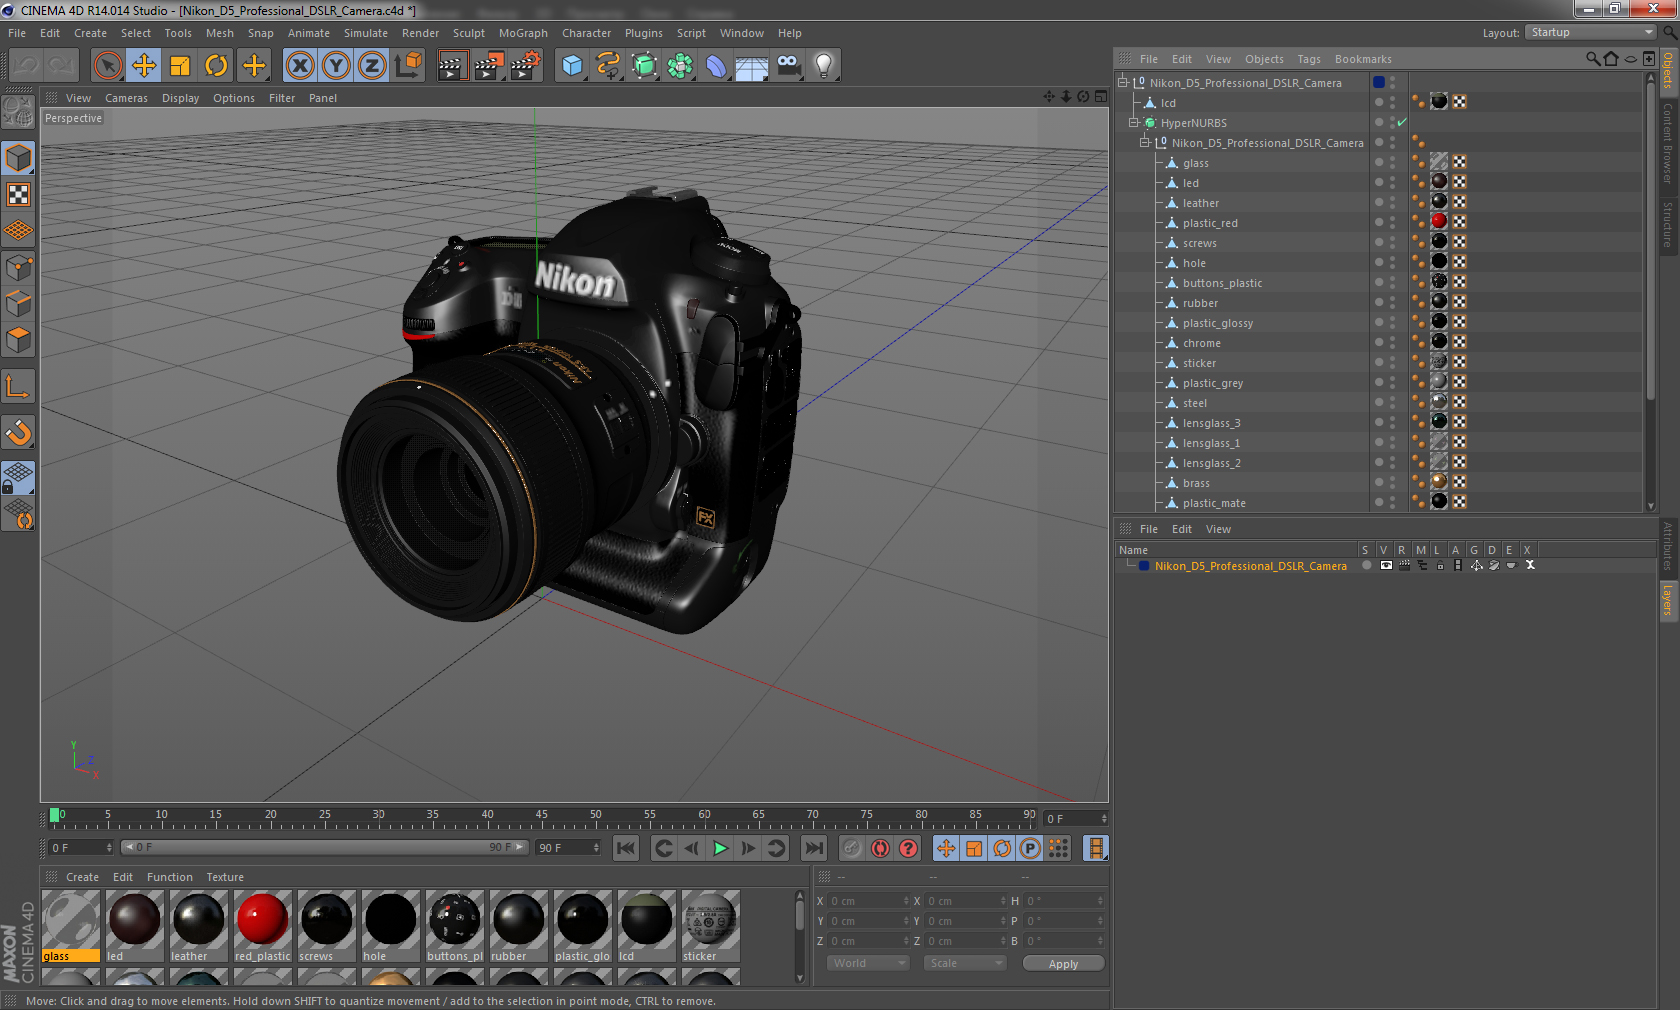Viewport: 1680px width, 1010px height.
Task: Click frame 45 on the timeline
Action: (x=541, y=817)
